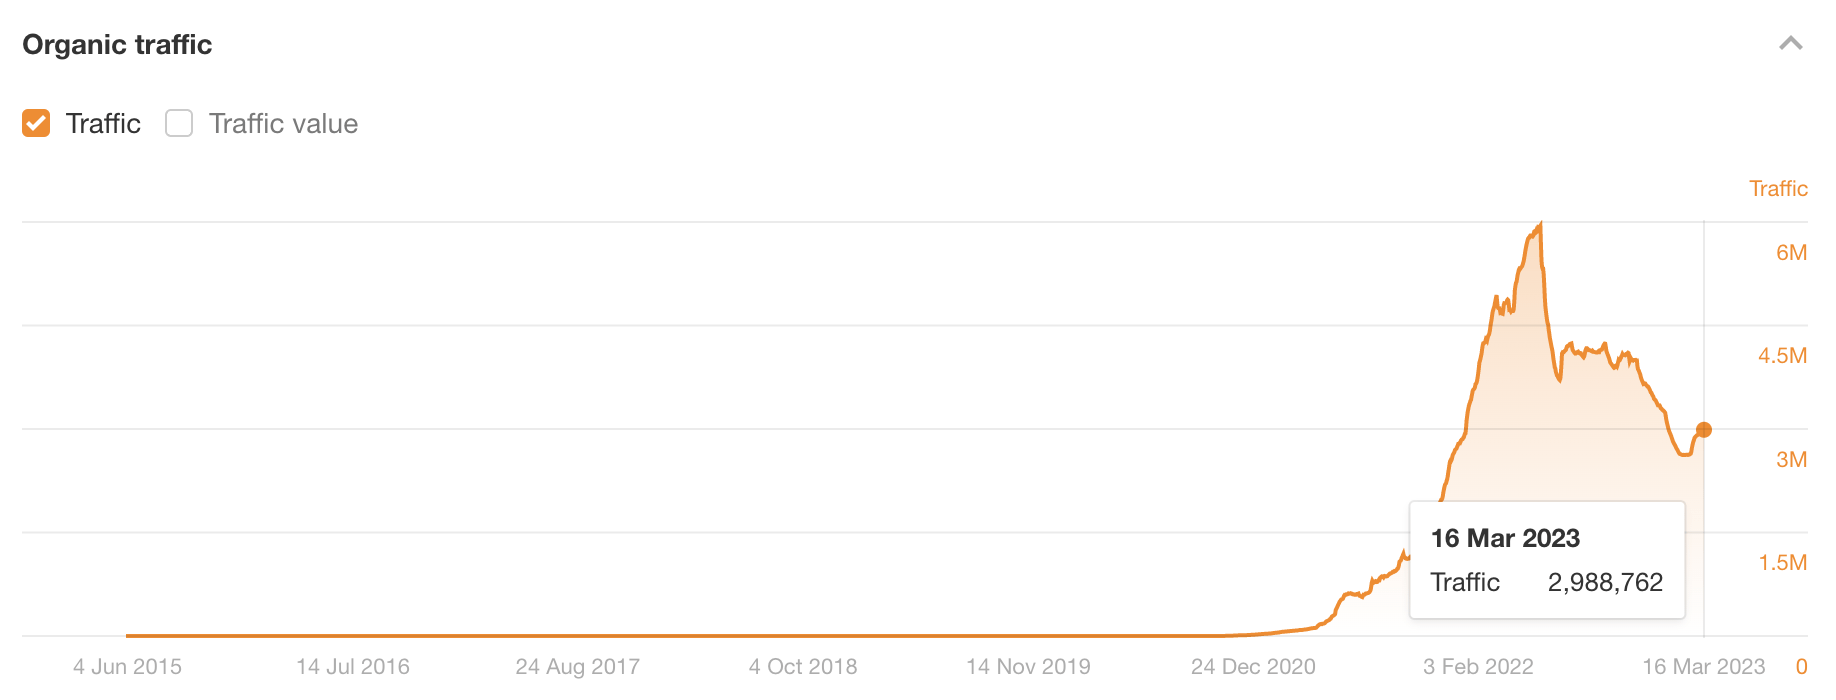Click the Traffic axis label in orange
This screenshot has width=1836, height=700.
[1778, 188]
